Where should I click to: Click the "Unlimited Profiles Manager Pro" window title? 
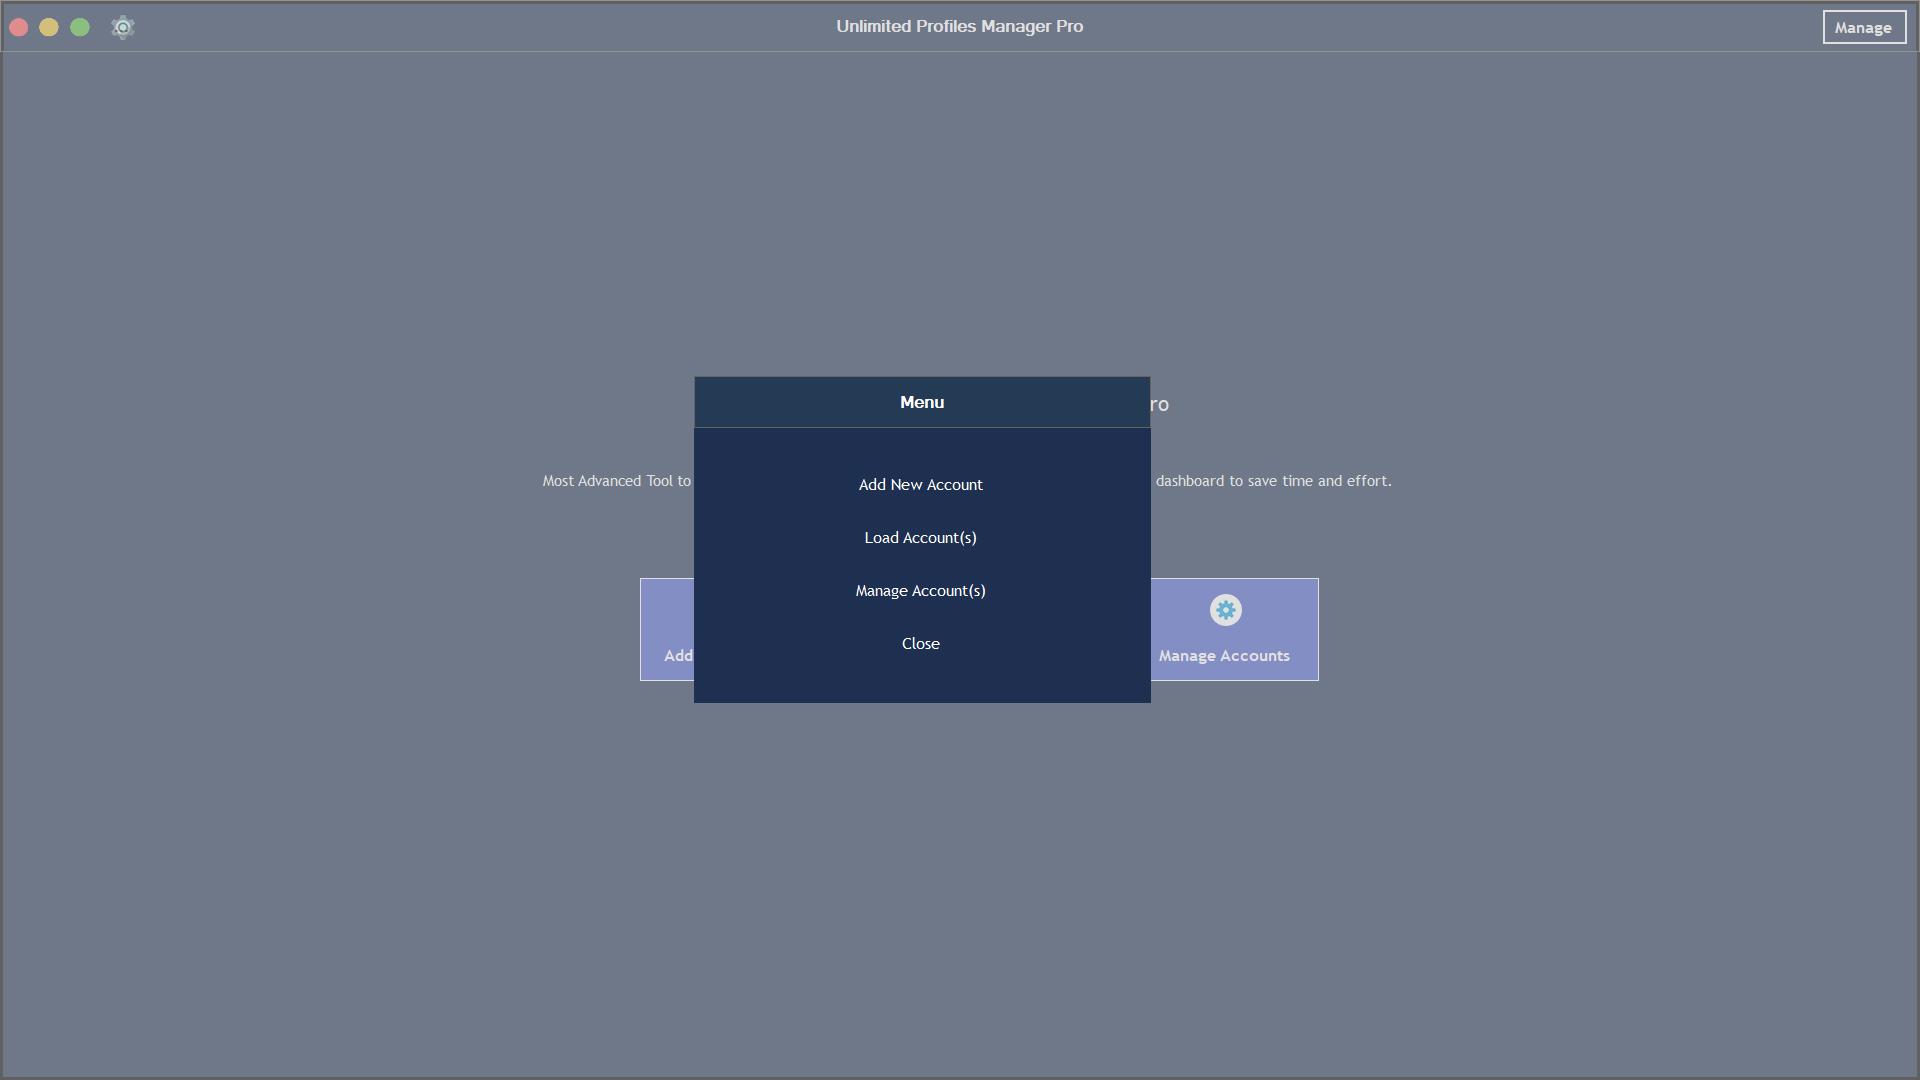point(959,26)
